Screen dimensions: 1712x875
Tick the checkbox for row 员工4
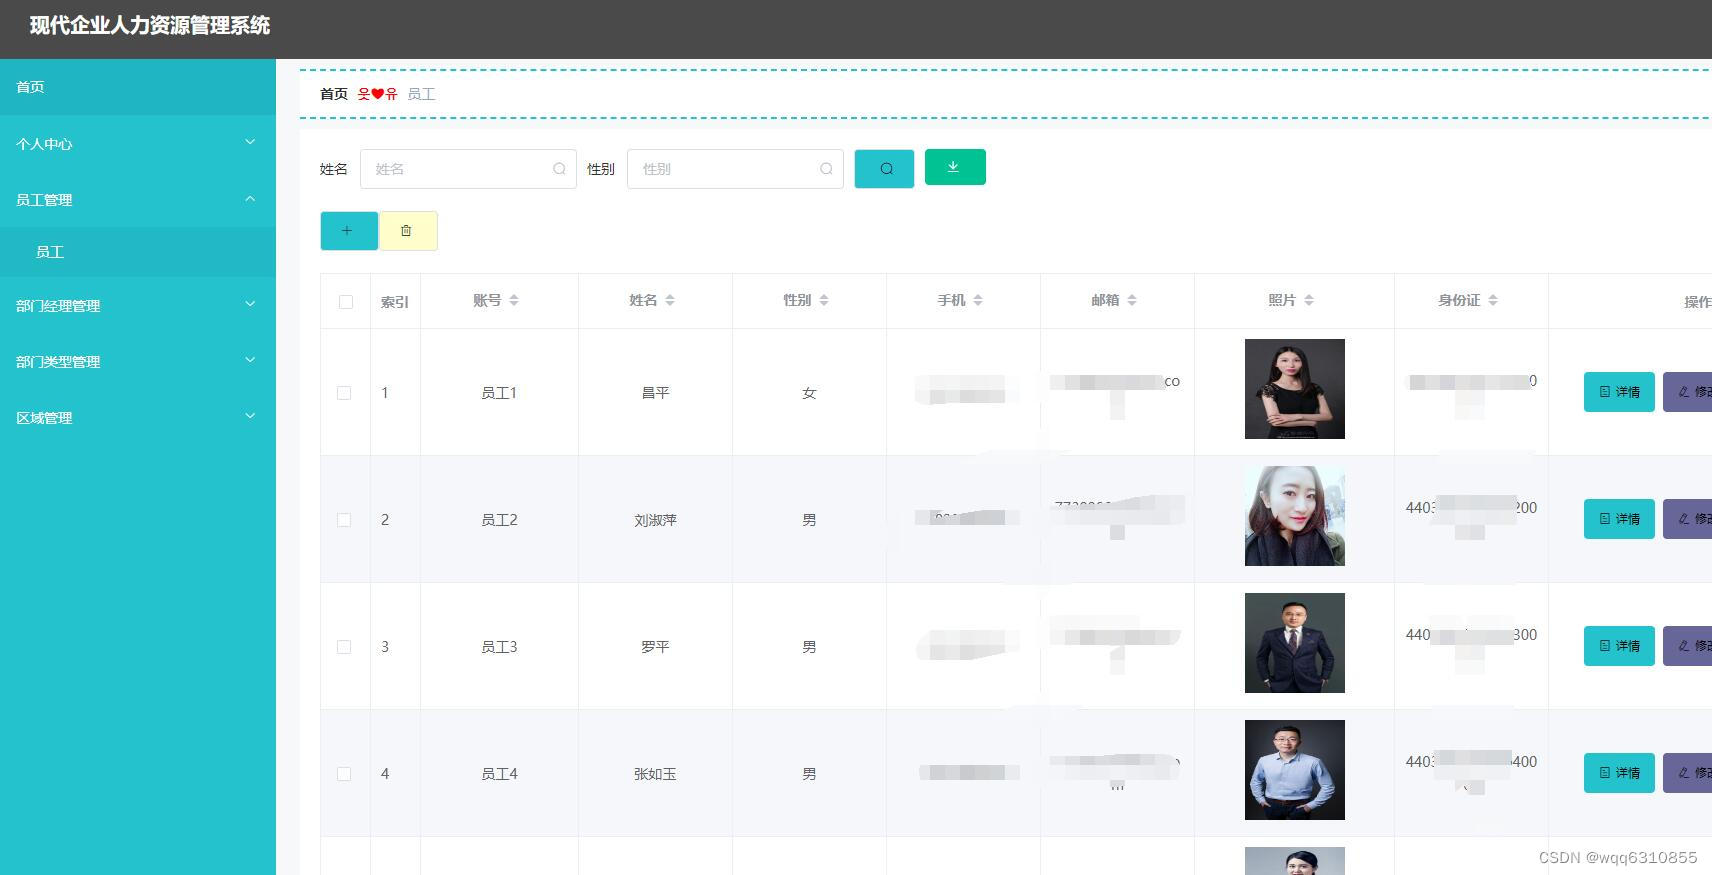point(344,774)
